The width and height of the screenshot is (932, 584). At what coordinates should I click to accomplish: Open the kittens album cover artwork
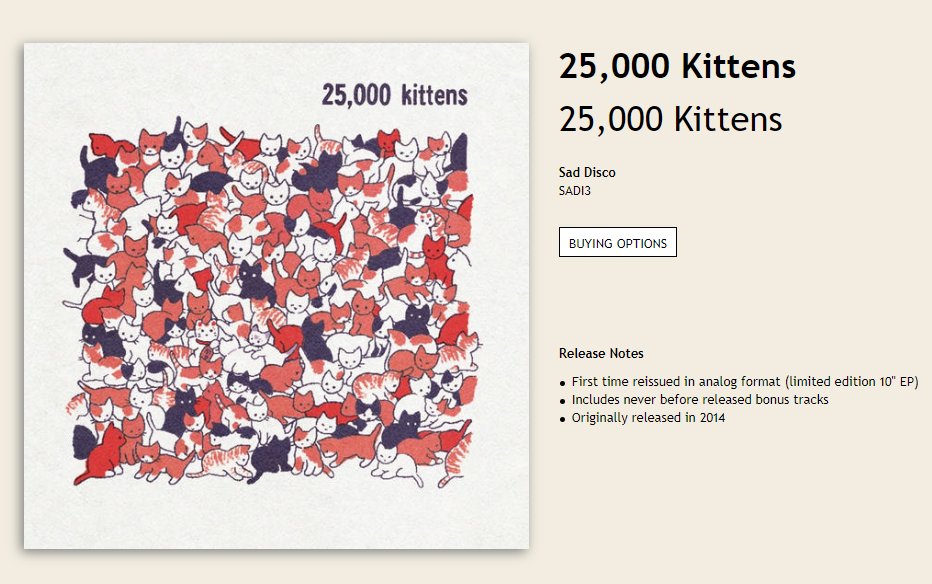(276, 295)
